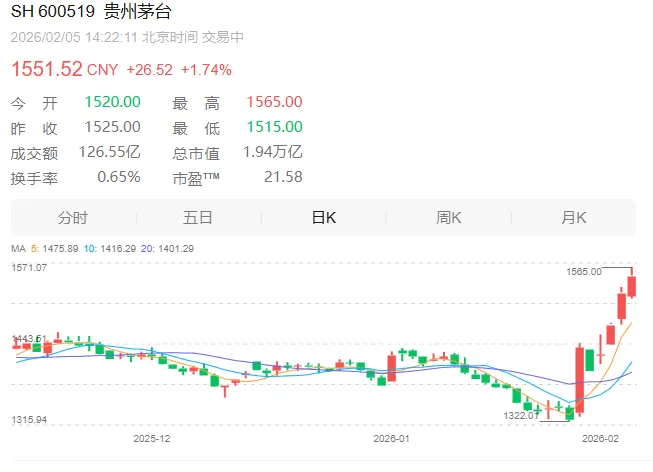This screenshot has height=472, width=653.
Task: Click the 换手率 label
Action: pyautogui.click(x=34, y=179)
